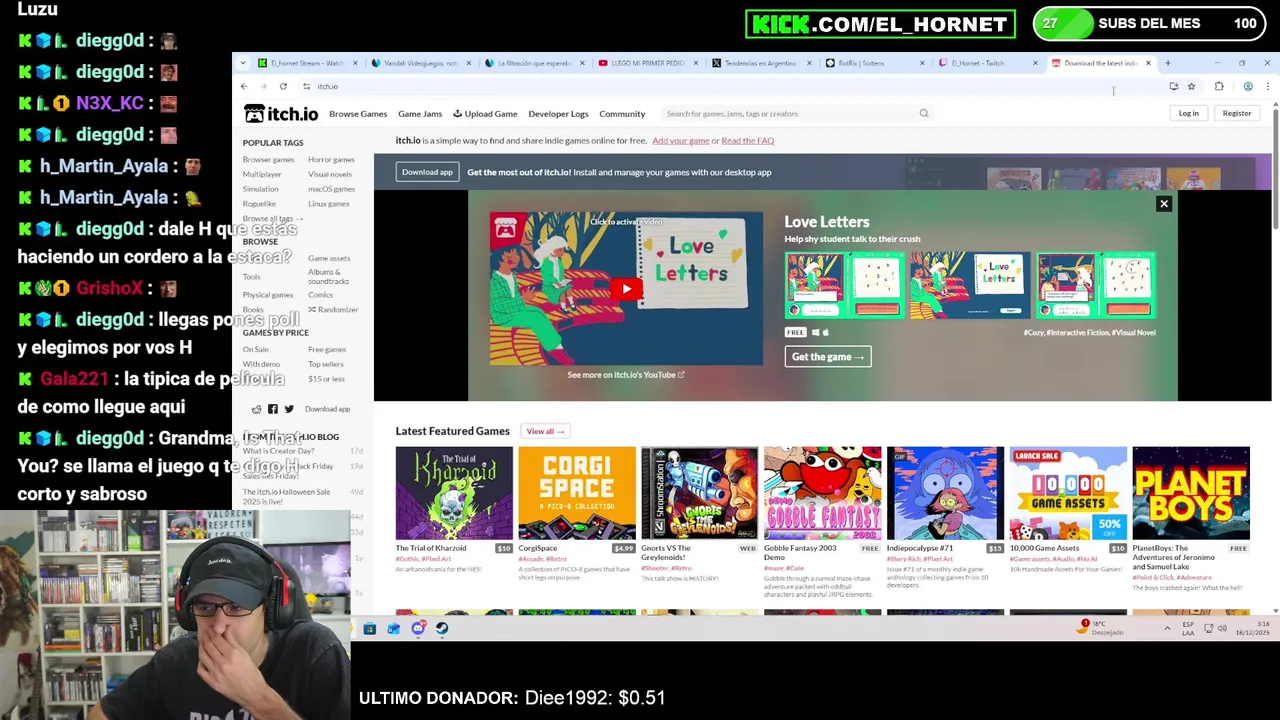Open Game Jams menu

click(x=420, y=114)
